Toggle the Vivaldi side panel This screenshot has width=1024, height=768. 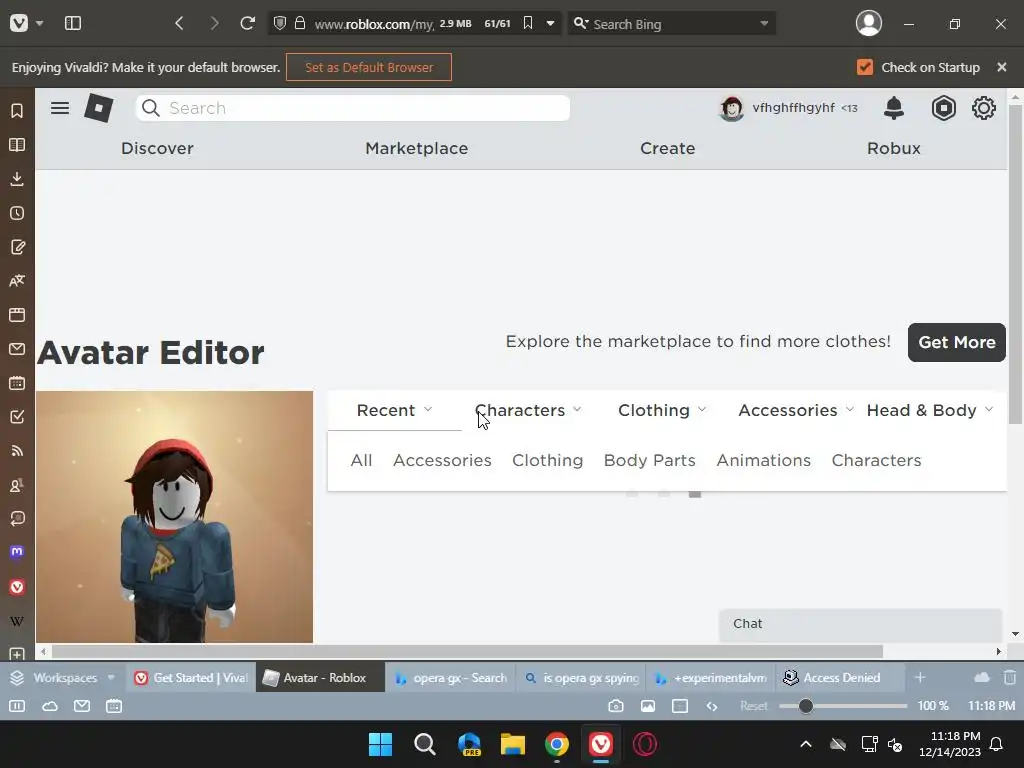pyautogui.click(x=73, y=24)
